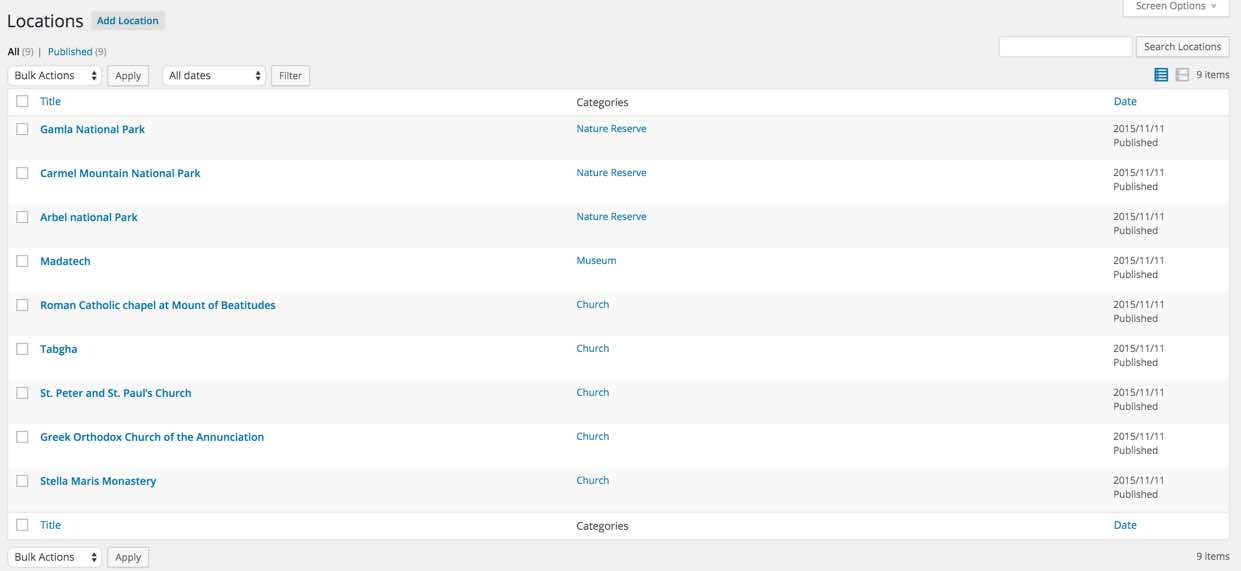Open the Carmel Mountain National Park link
The height and width of the screenshot is (571, 1241).
[x=120, y=173]
